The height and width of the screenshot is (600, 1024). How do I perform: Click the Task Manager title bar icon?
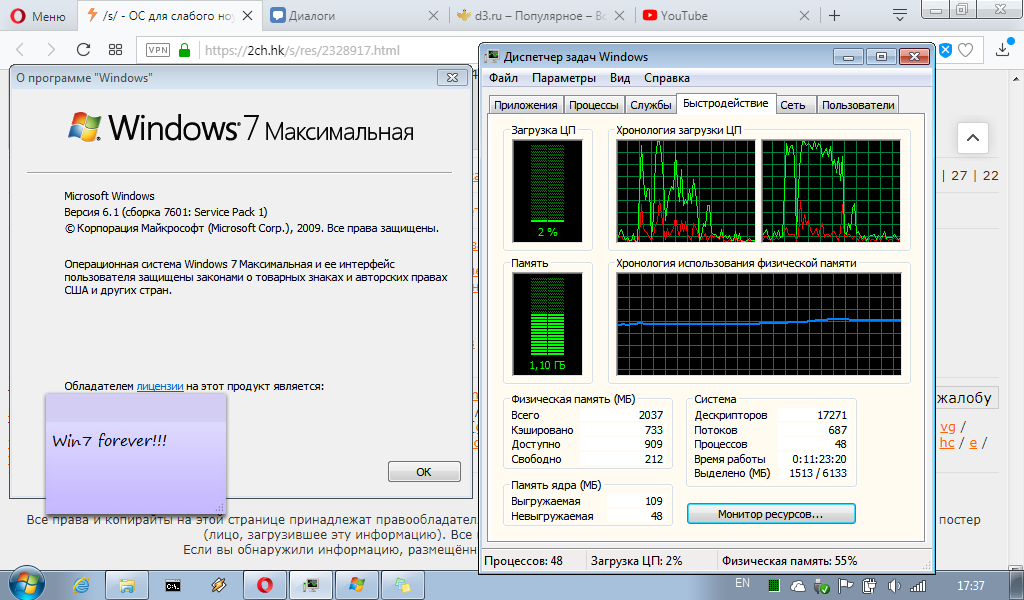coord(492,57)
